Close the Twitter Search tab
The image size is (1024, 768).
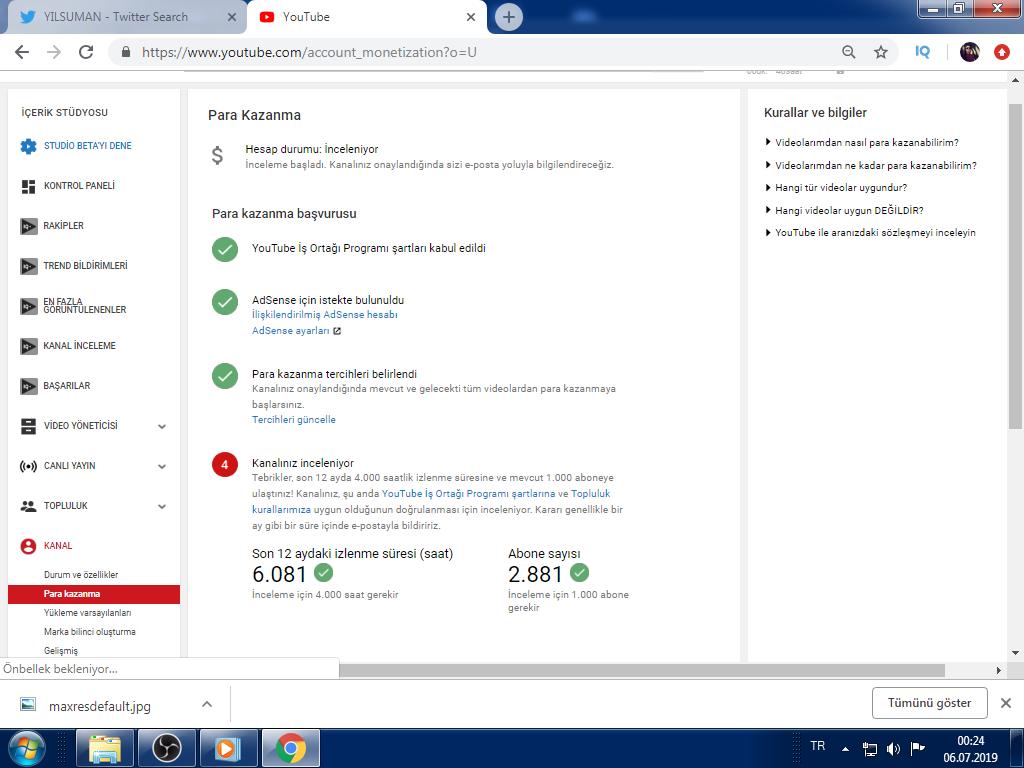pyautogui.click(x=231, y=18)
